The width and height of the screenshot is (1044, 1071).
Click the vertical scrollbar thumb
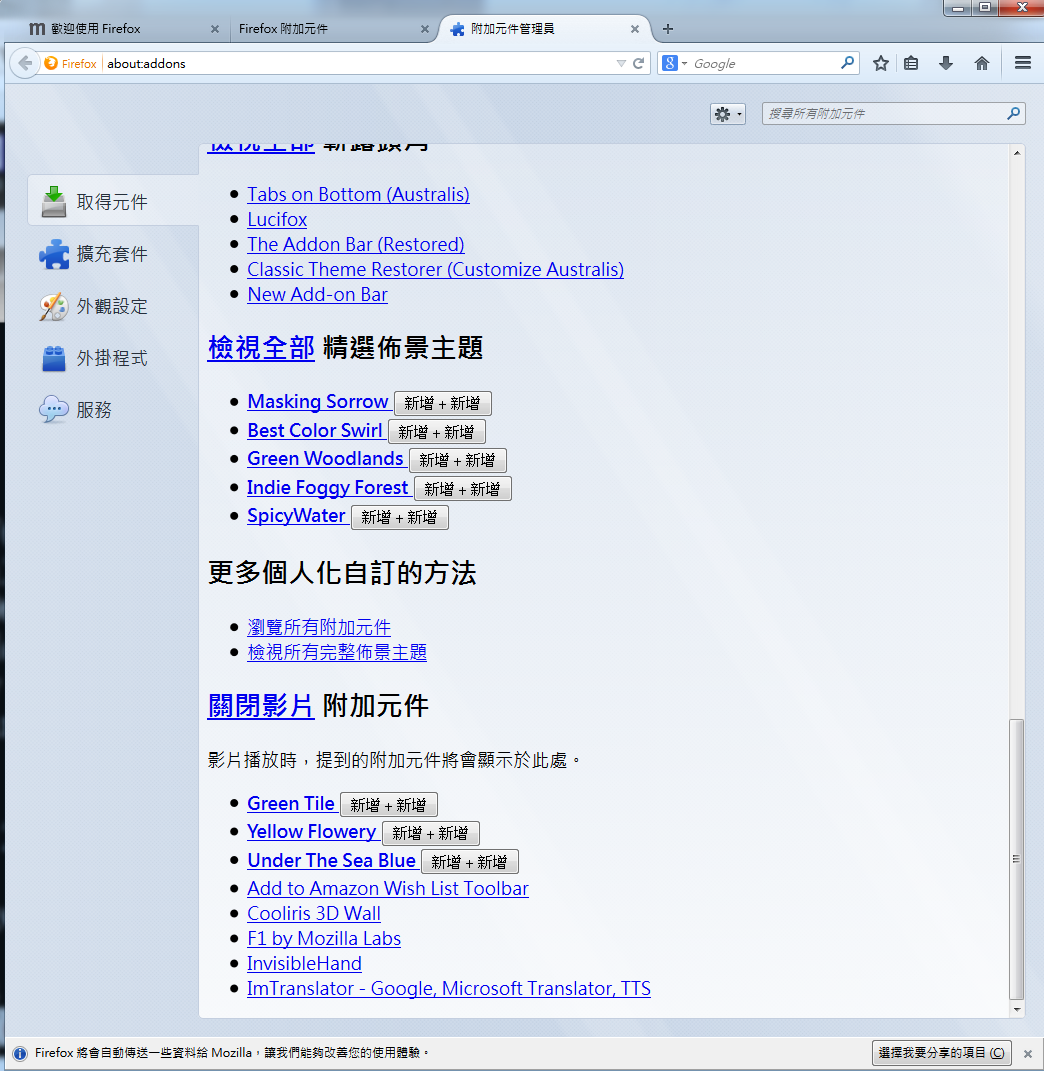tap(1017, 859)
